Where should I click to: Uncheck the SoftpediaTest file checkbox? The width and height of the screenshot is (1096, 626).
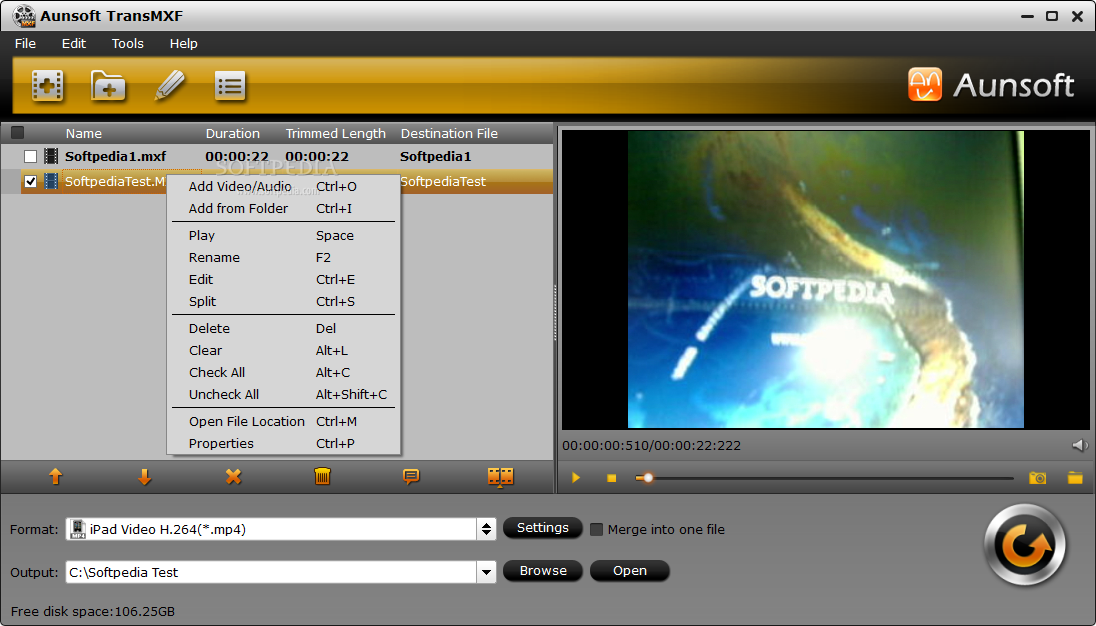(x=30, y=182)
